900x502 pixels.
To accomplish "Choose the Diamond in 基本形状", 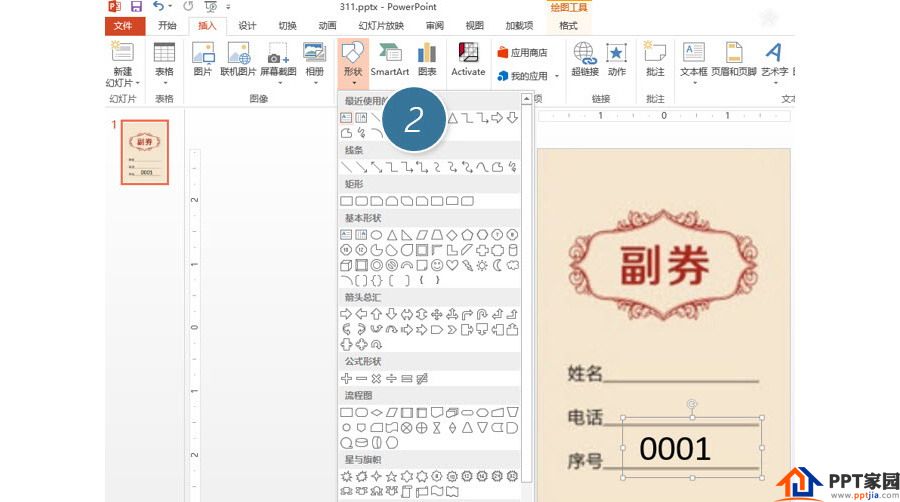I will point(452,235).
